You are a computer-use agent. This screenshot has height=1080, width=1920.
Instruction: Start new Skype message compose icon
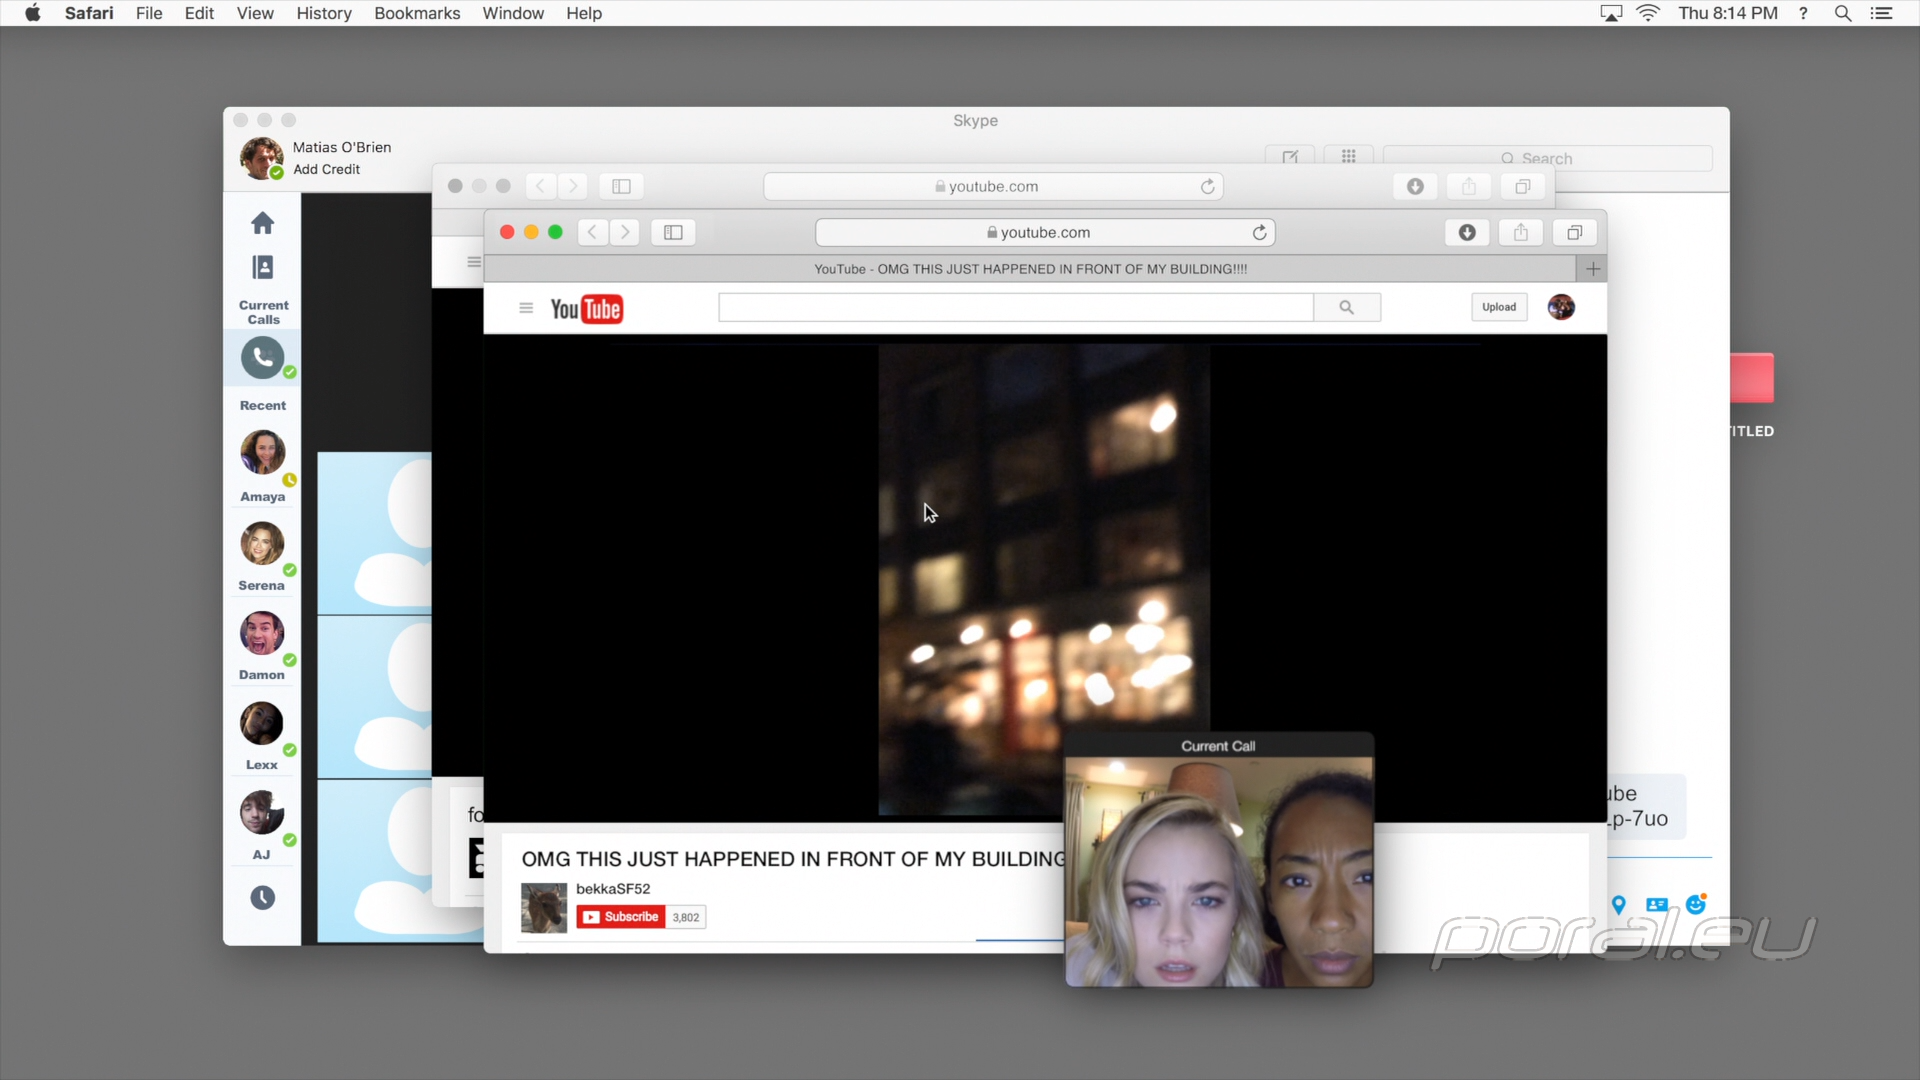1290,156
